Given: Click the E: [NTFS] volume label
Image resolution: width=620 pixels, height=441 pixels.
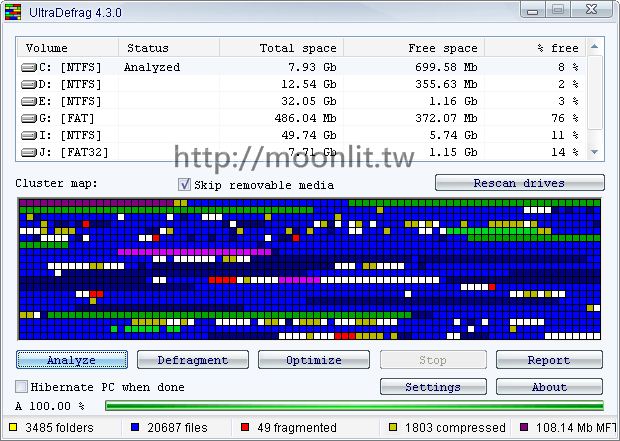Looking at the screenshot, I should point(70,101).
